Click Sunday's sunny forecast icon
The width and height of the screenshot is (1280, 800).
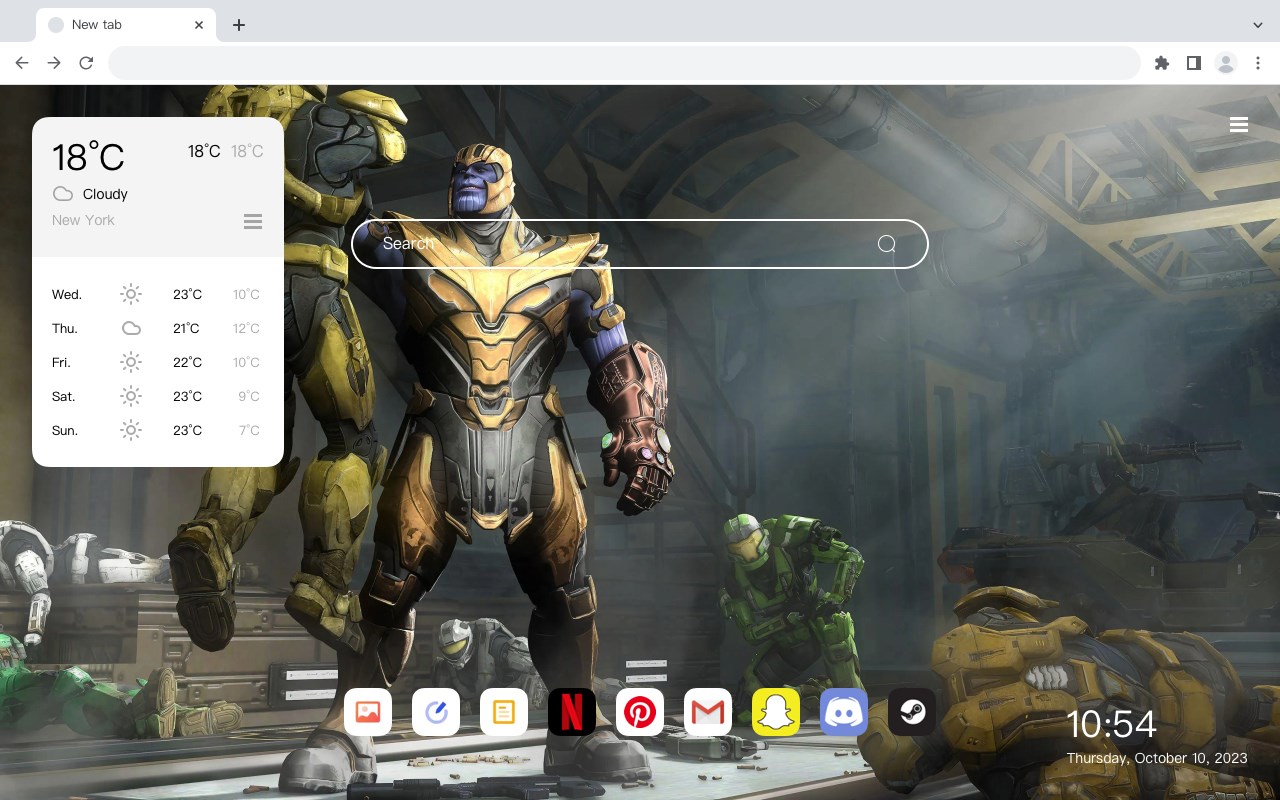[x=131, y=430]
